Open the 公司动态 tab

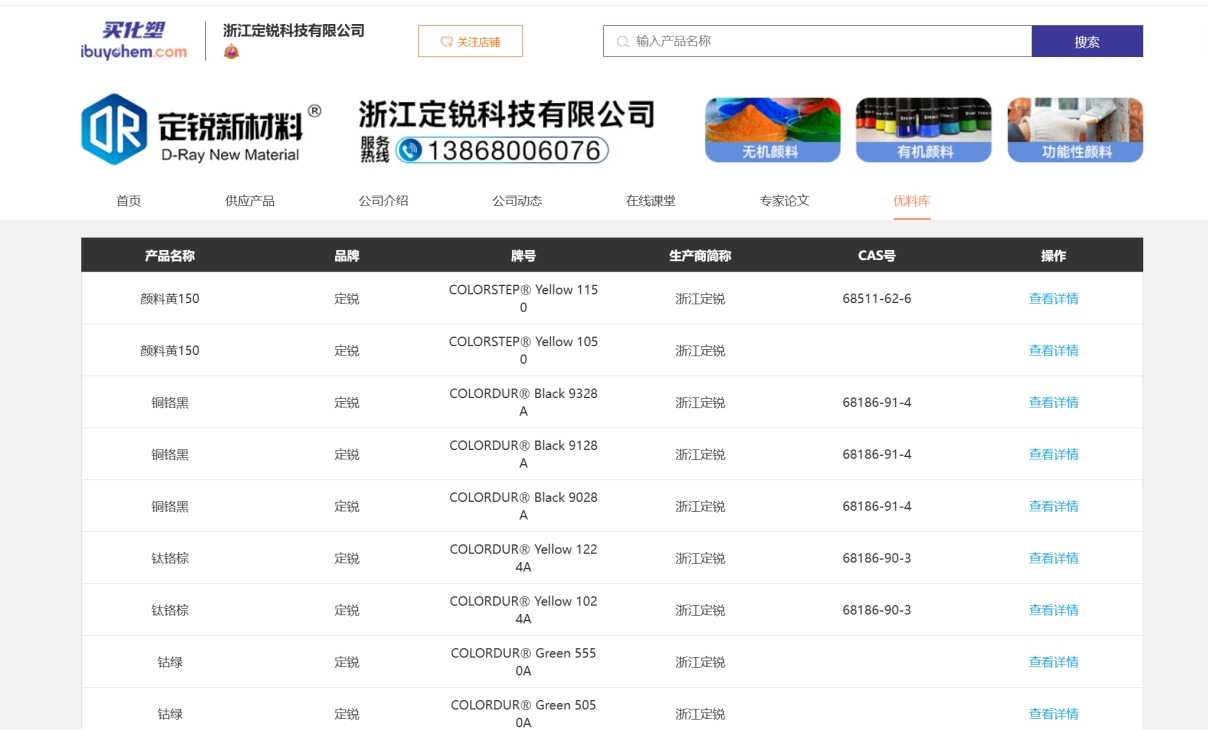tap(517, 201)
